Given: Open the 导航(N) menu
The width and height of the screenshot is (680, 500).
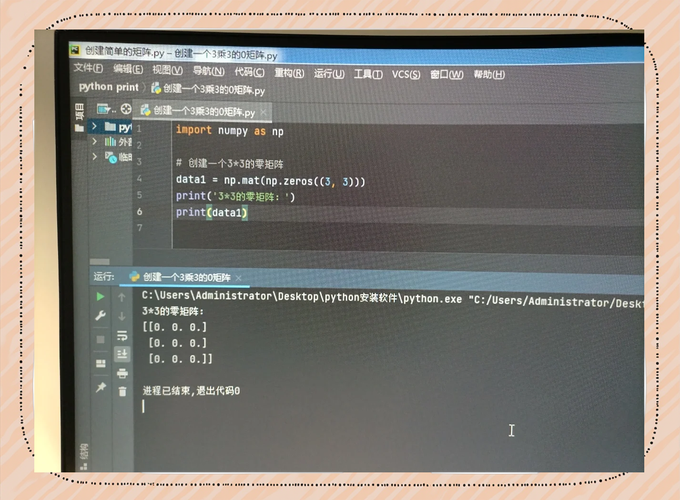Looking at the screenshot, I should pos(209,71).
